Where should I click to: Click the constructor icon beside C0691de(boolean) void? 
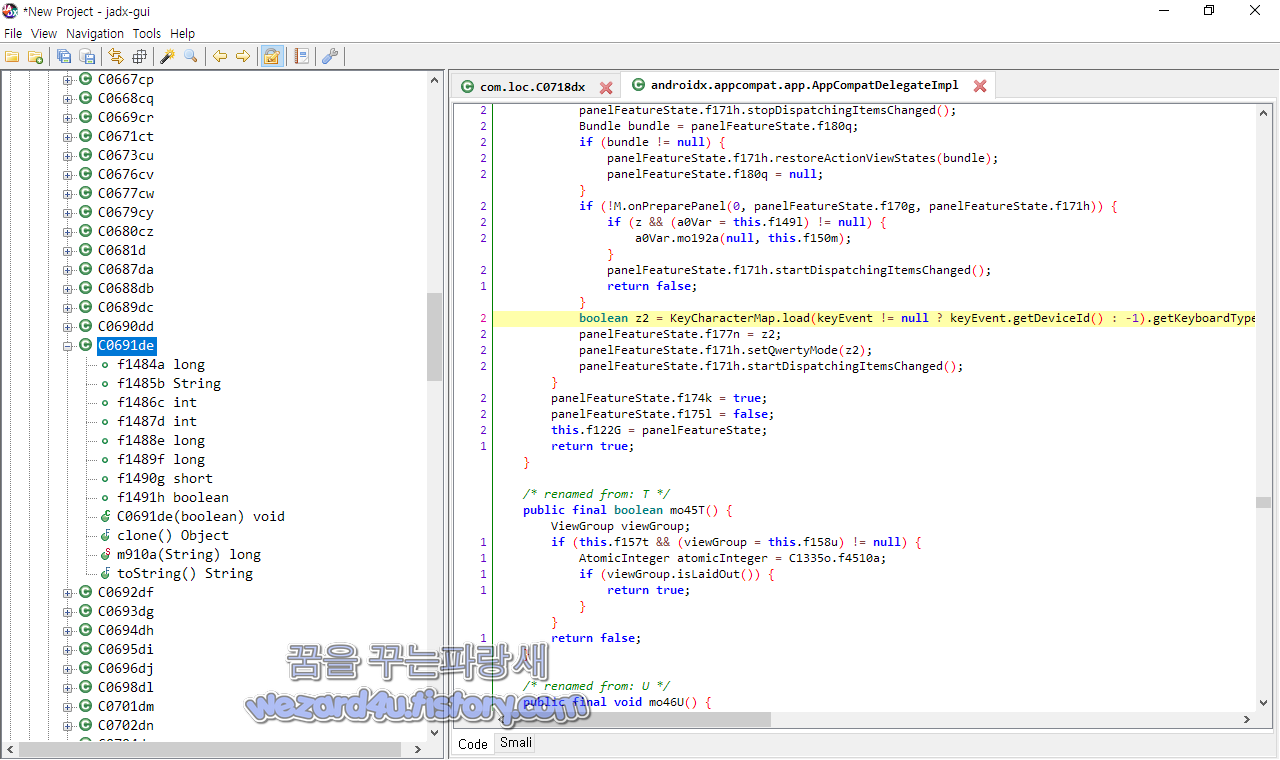tap(106, 517)
